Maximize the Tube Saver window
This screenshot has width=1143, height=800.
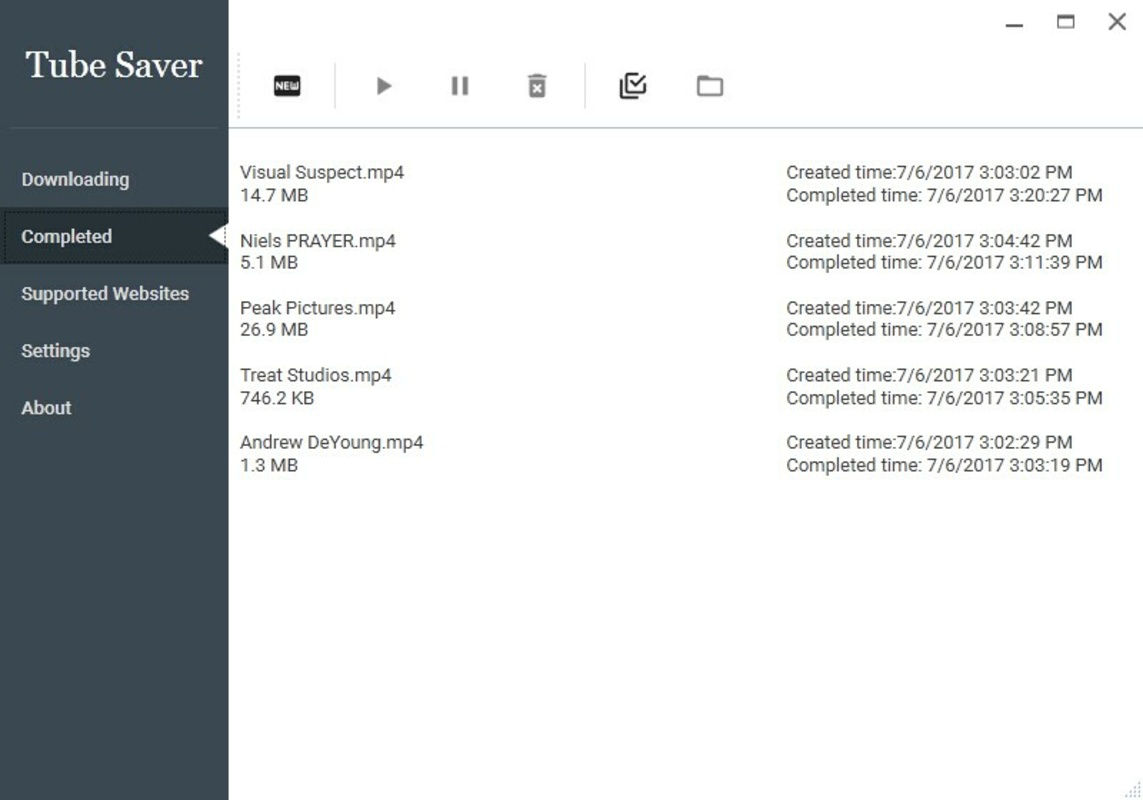(x=1066, y=22)
